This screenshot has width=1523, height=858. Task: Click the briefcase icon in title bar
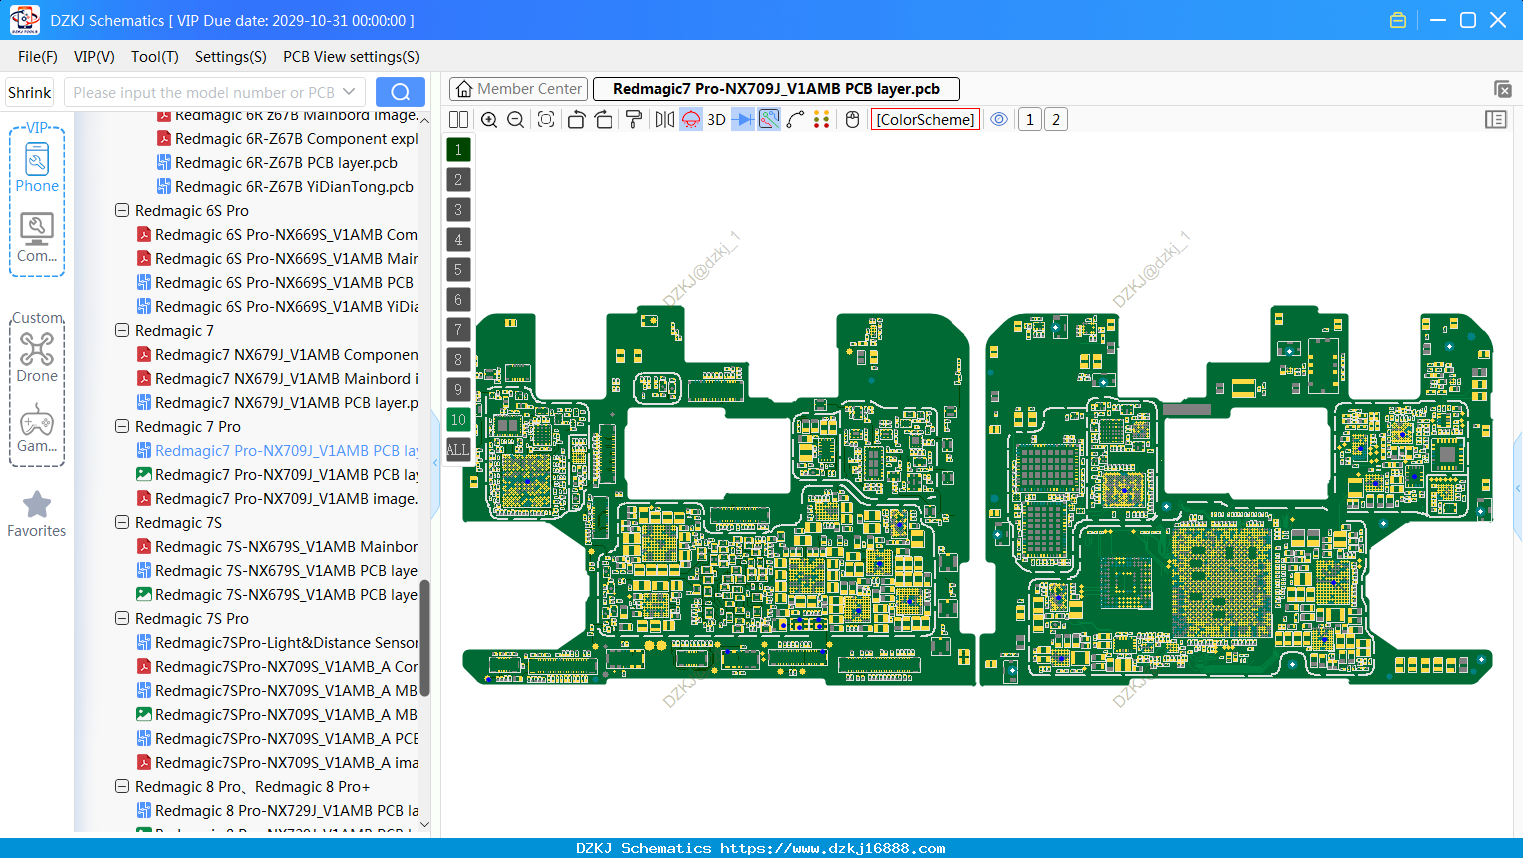1398,20
